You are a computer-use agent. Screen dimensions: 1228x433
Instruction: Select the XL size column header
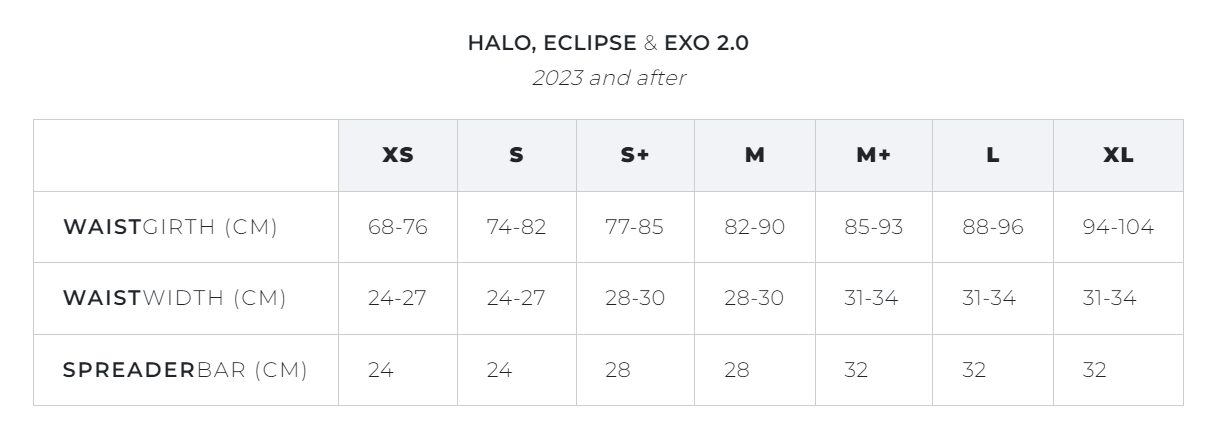(1118, 156)
